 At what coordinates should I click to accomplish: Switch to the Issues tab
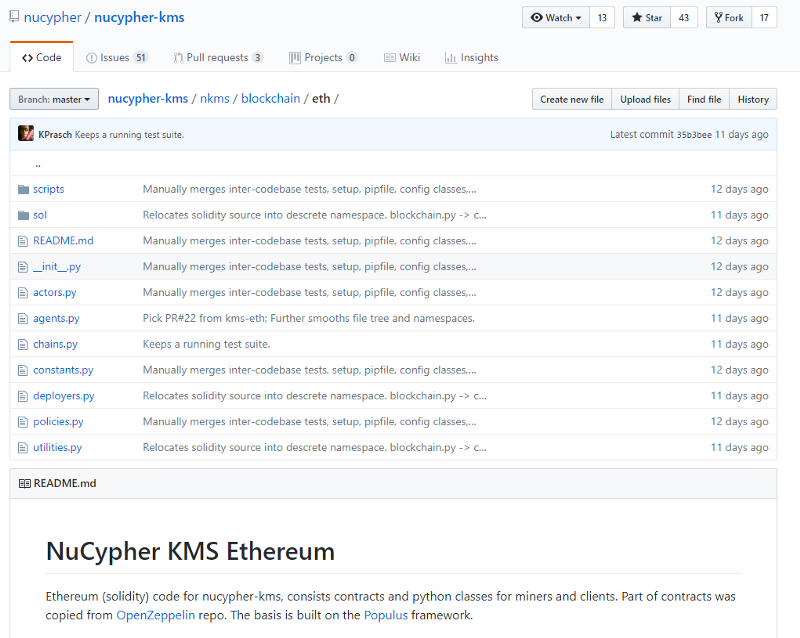pyautogui.click(x=117, y=58)
